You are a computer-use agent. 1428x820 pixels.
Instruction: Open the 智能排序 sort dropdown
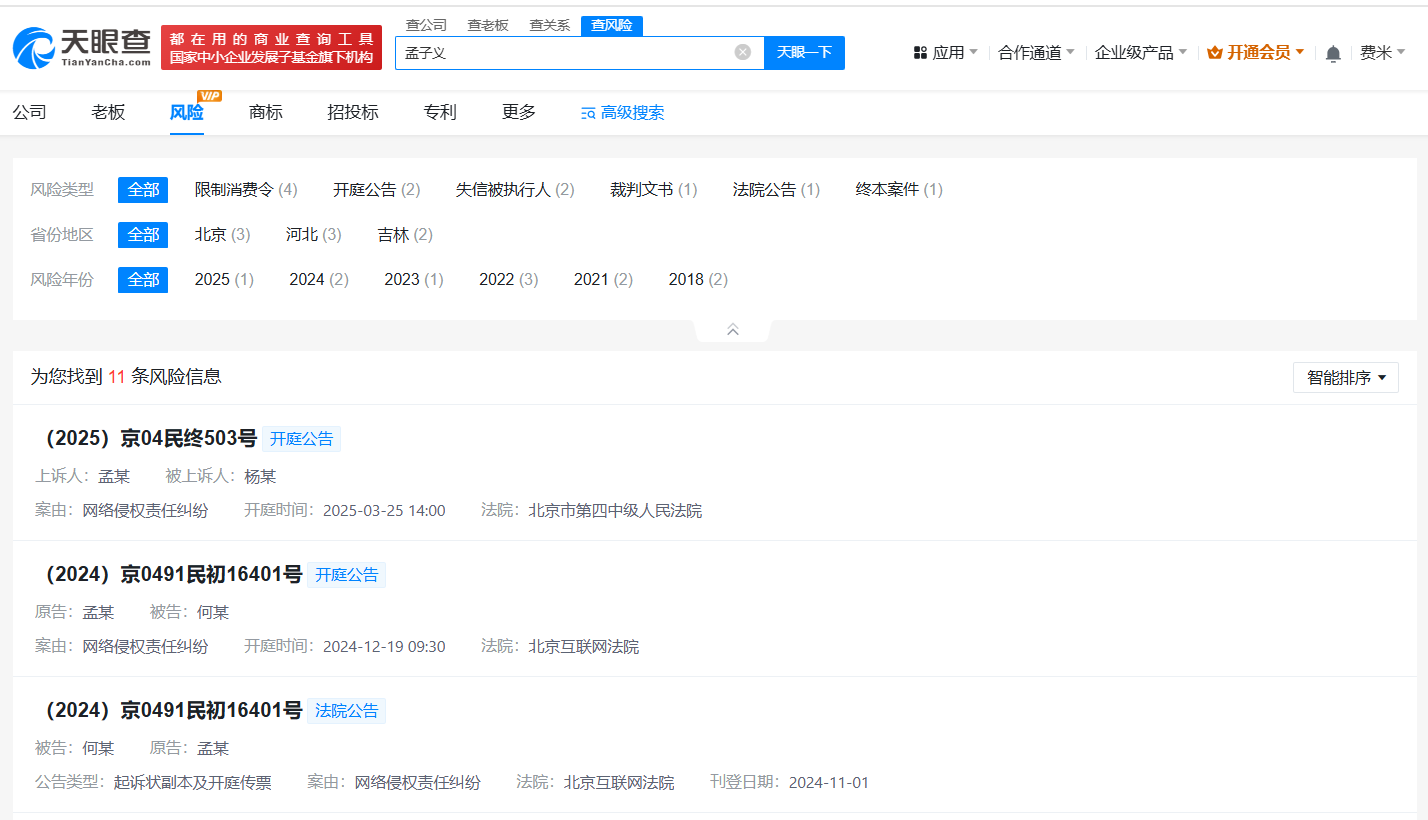click(1346, 378)
